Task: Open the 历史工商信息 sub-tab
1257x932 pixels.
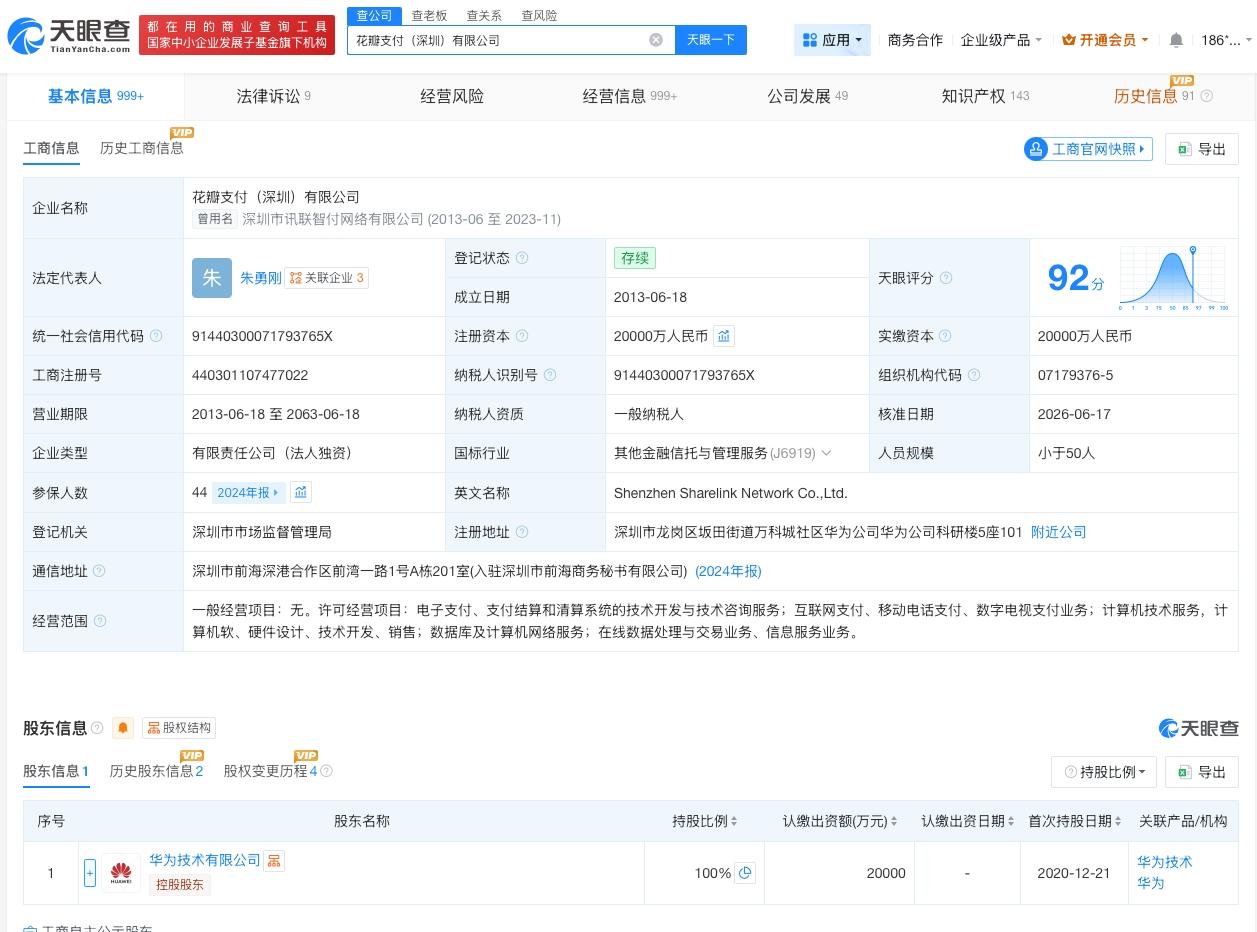Action: [x=141, y=148]
